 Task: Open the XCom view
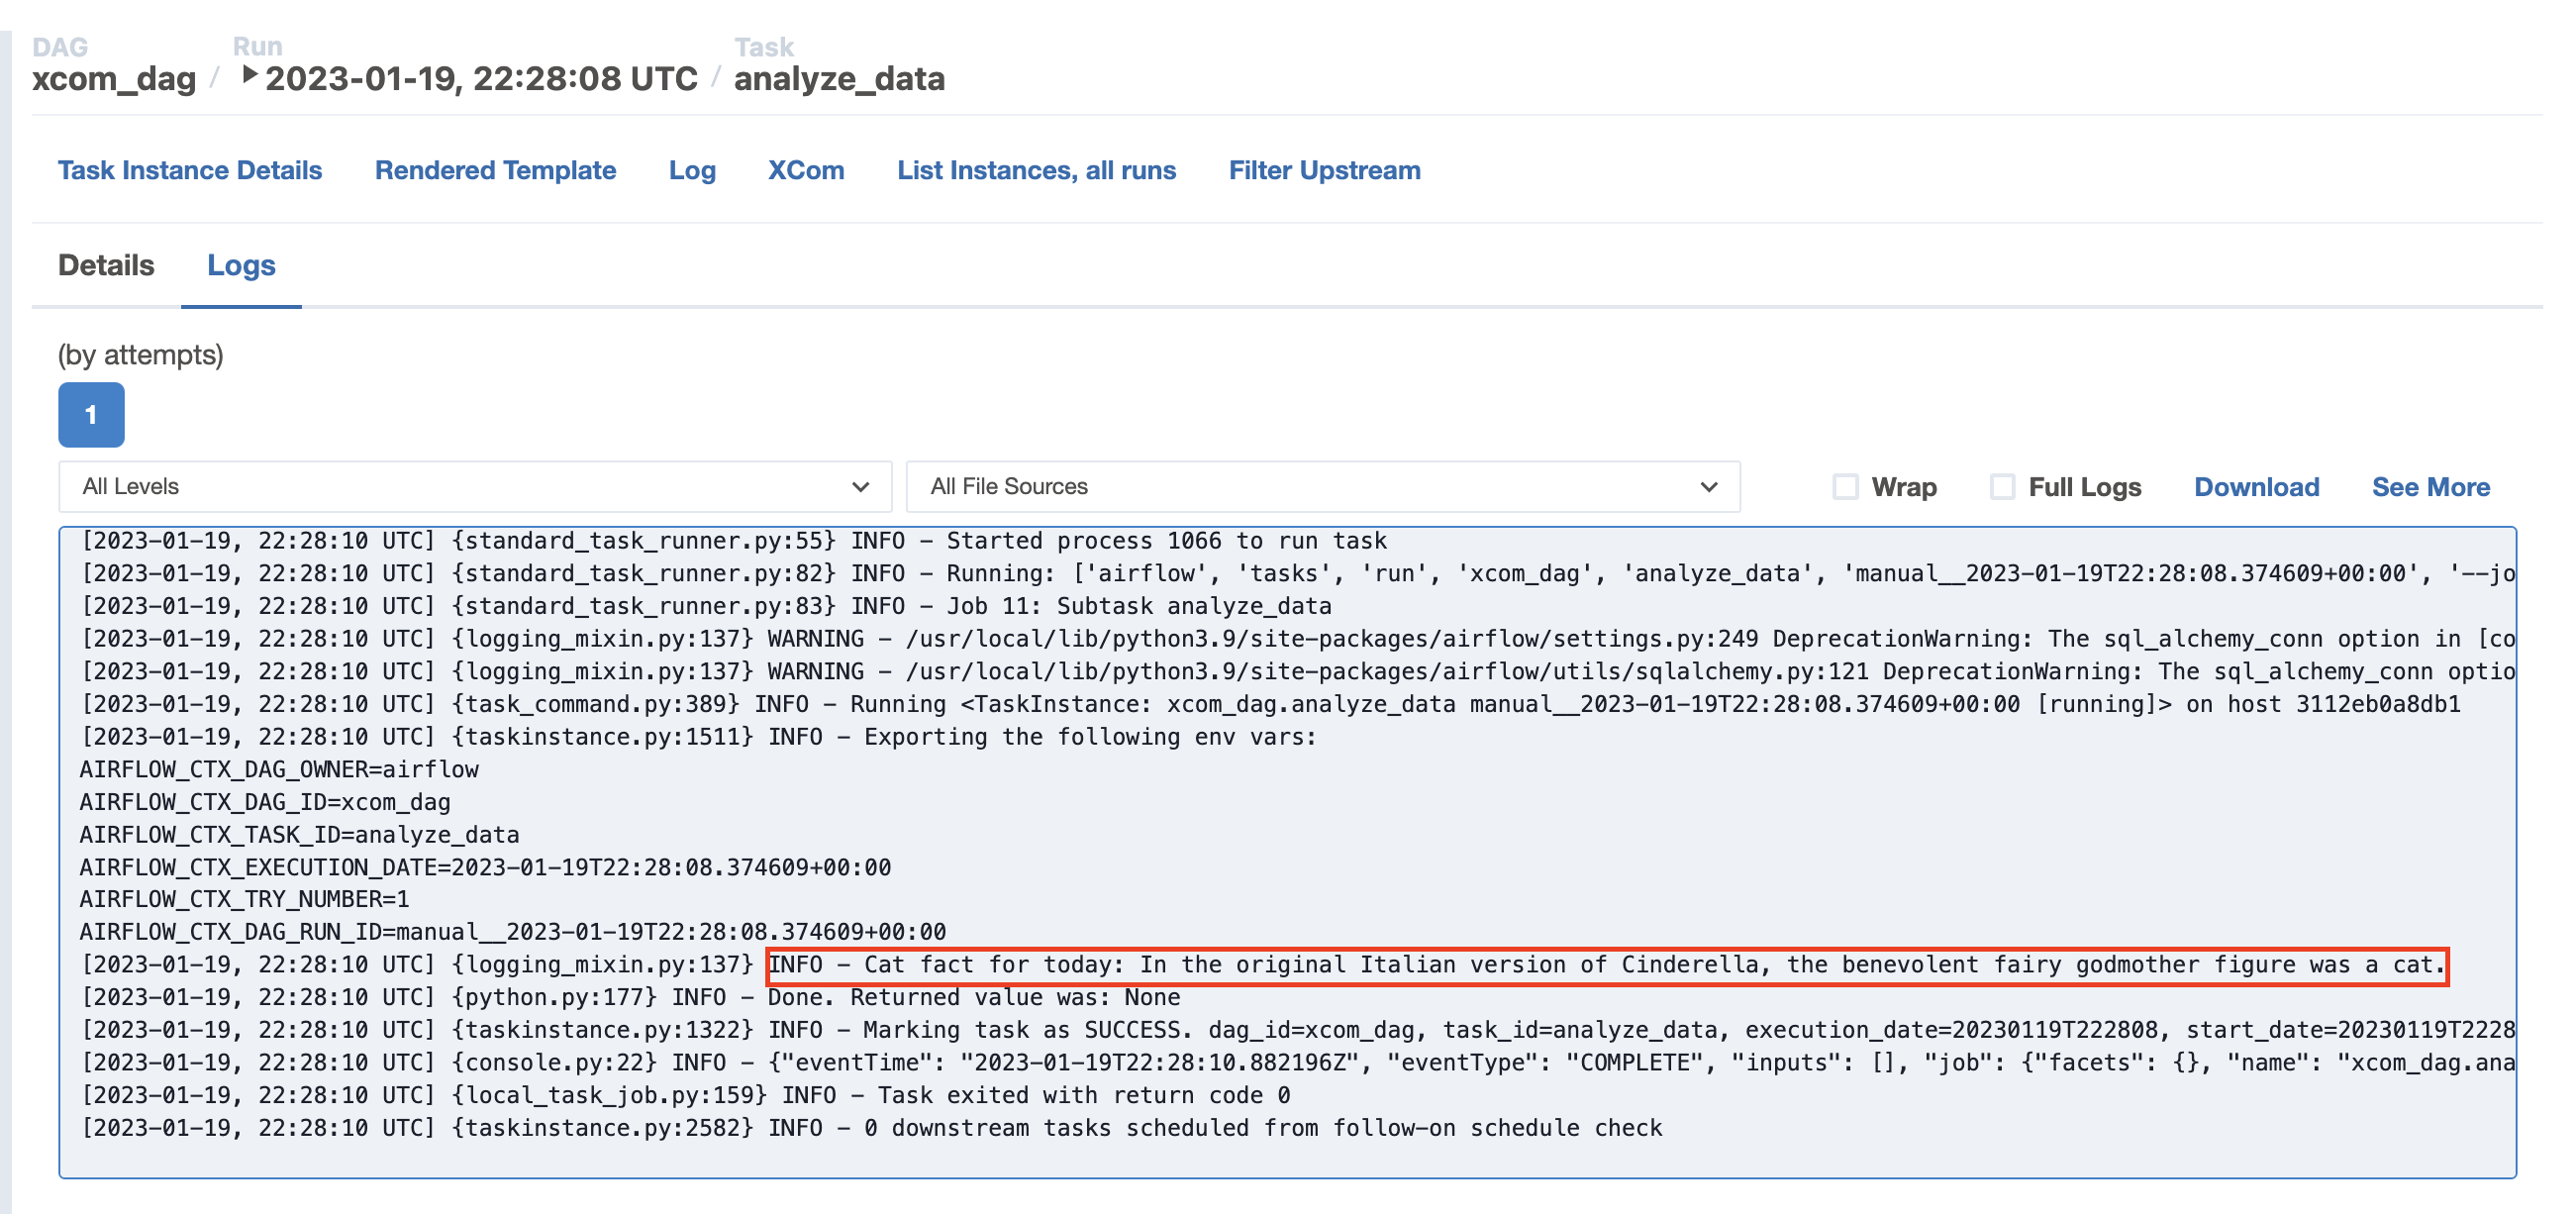(x=806, y=170)
